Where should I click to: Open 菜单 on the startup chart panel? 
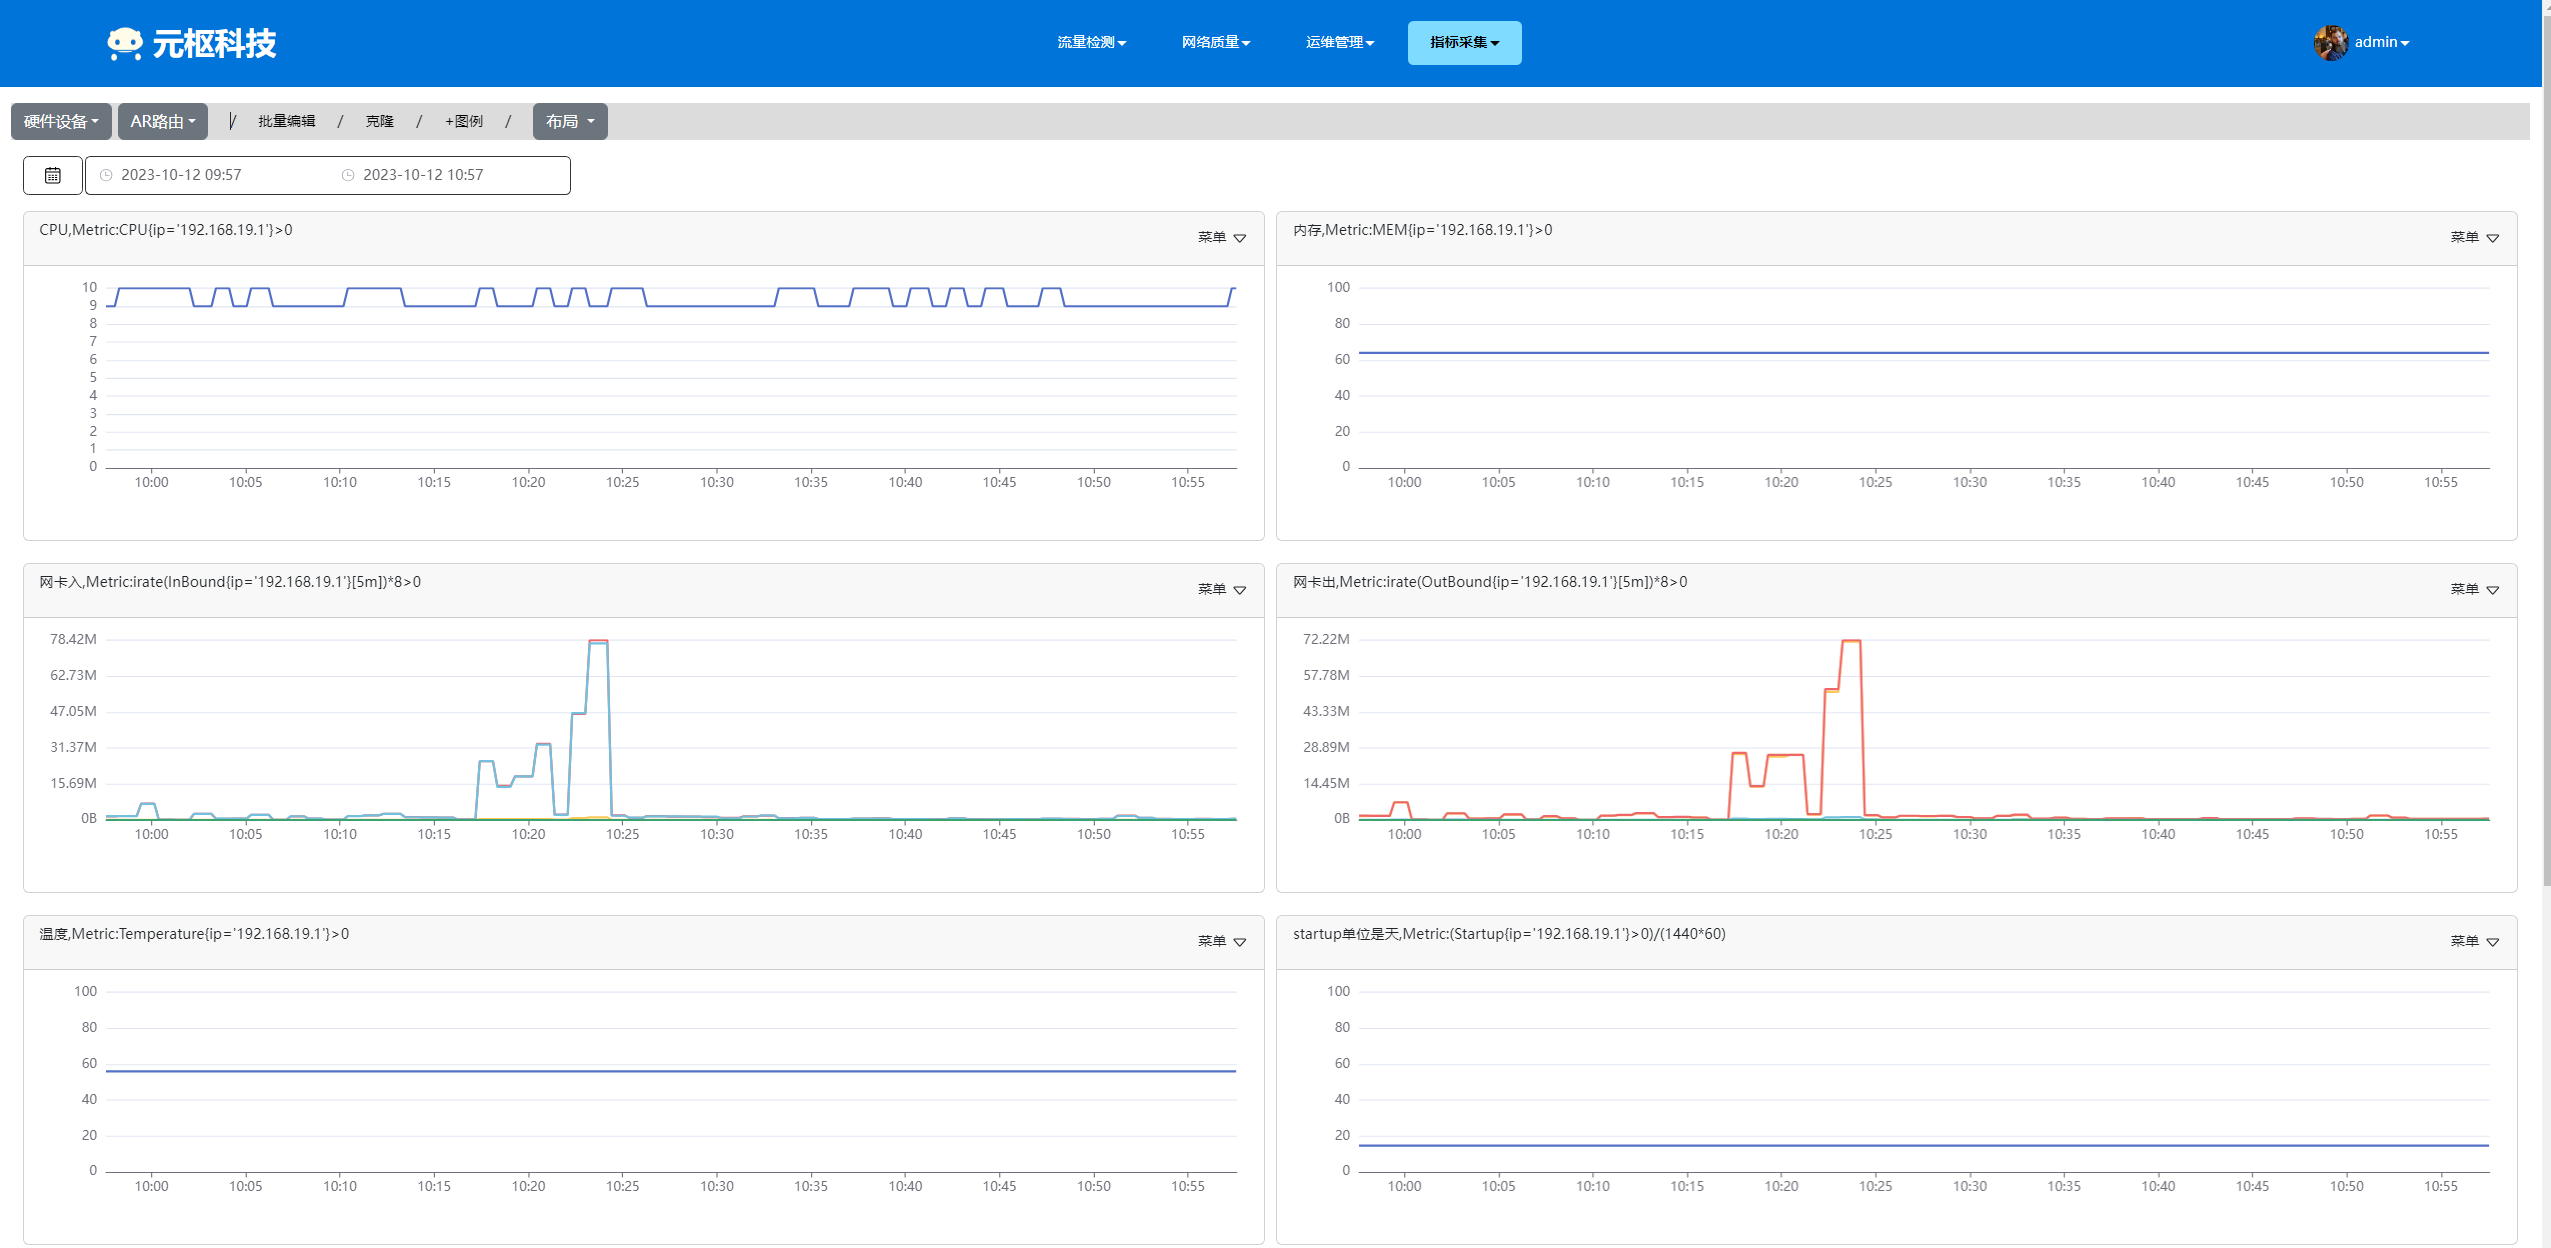(2475, 941)
